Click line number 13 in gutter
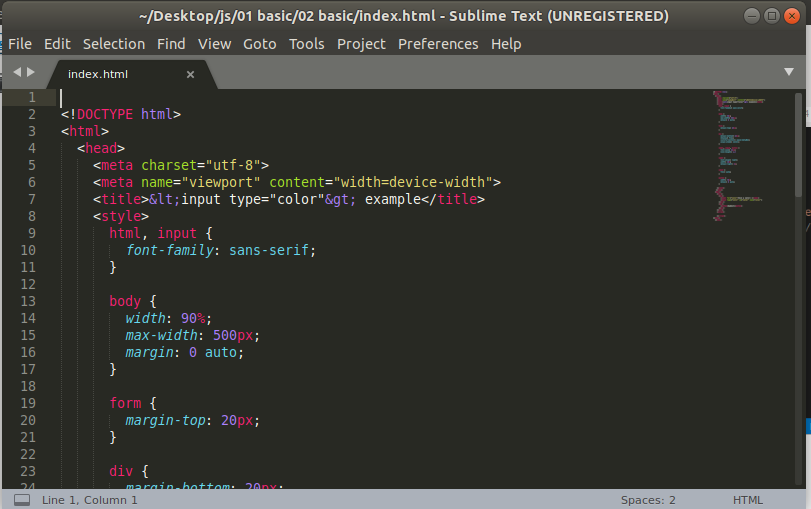811x509 pixels. pos(28,301)
